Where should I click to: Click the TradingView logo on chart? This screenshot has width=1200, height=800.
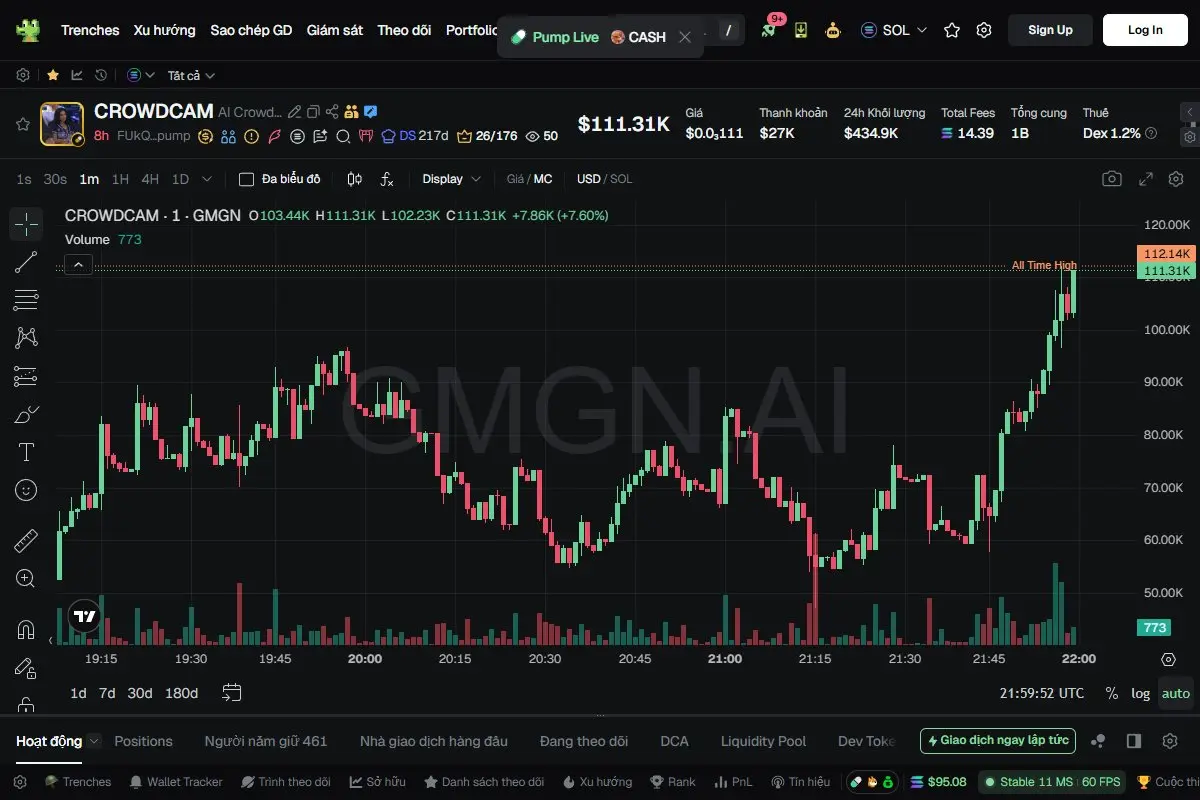tap(85, 617)
